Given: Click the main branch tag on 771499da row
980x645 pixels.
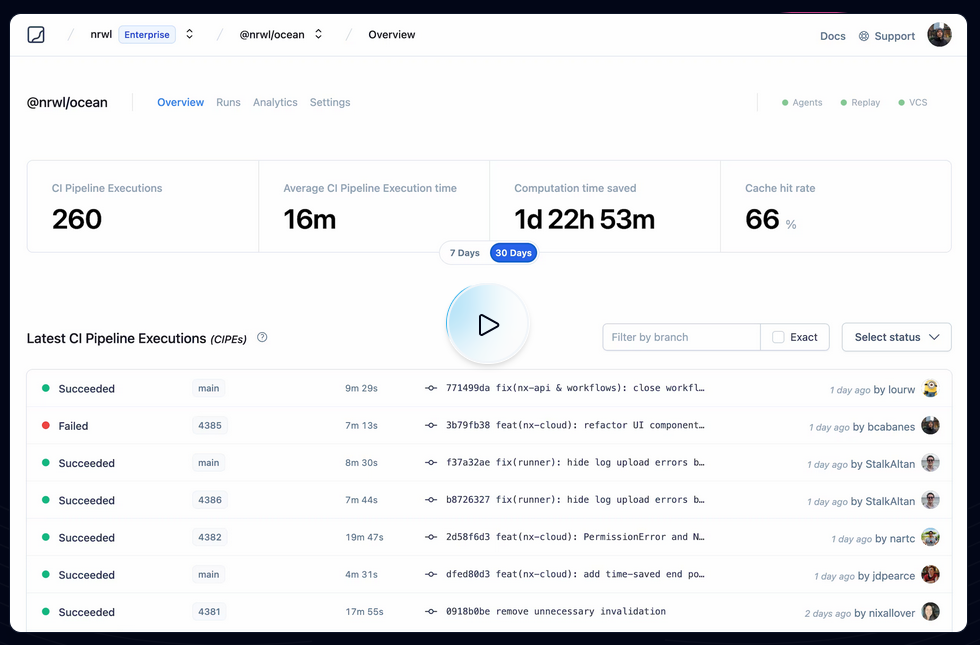Looking at the screenshot, I should point(209,388).
